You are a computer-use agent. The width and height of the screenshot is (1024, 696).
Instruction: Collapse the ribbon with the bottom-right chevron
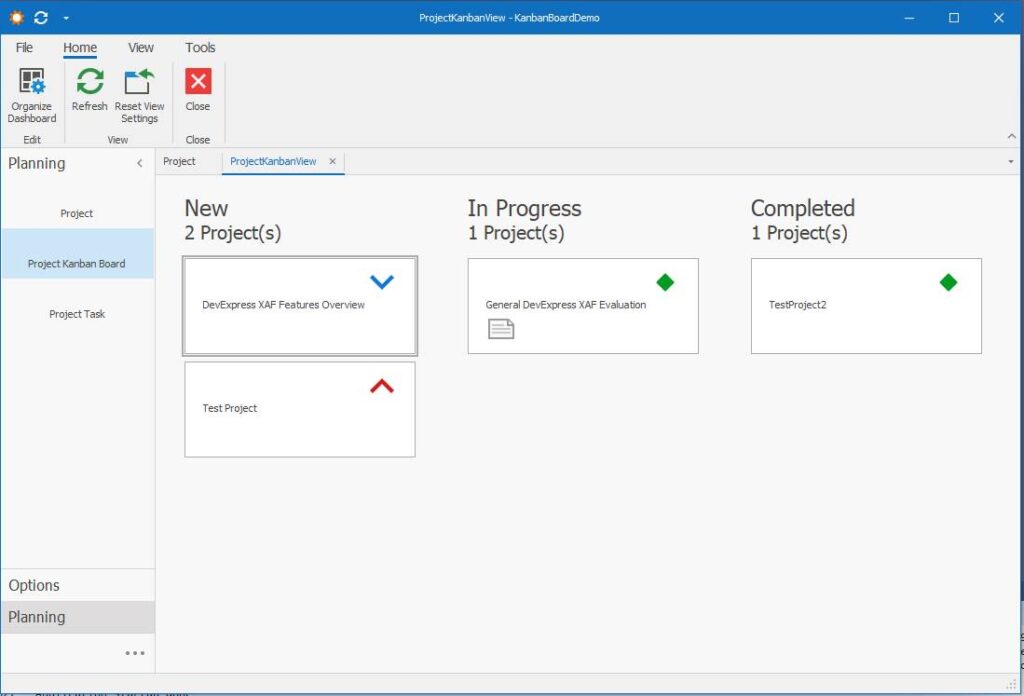(1010, 137)
